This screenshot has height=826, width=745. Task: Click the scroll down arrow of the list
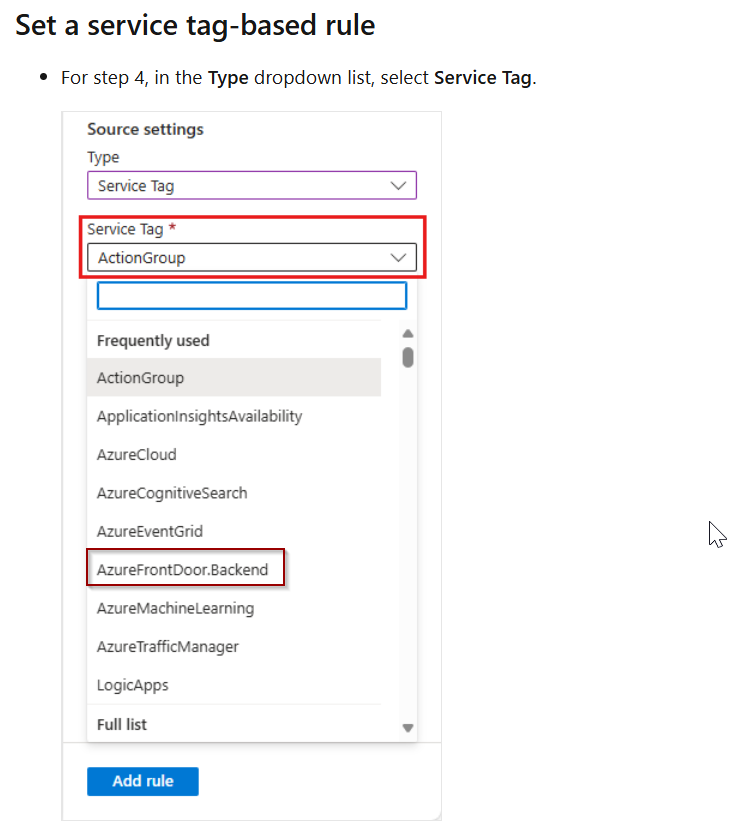click(x=408, y=728)
